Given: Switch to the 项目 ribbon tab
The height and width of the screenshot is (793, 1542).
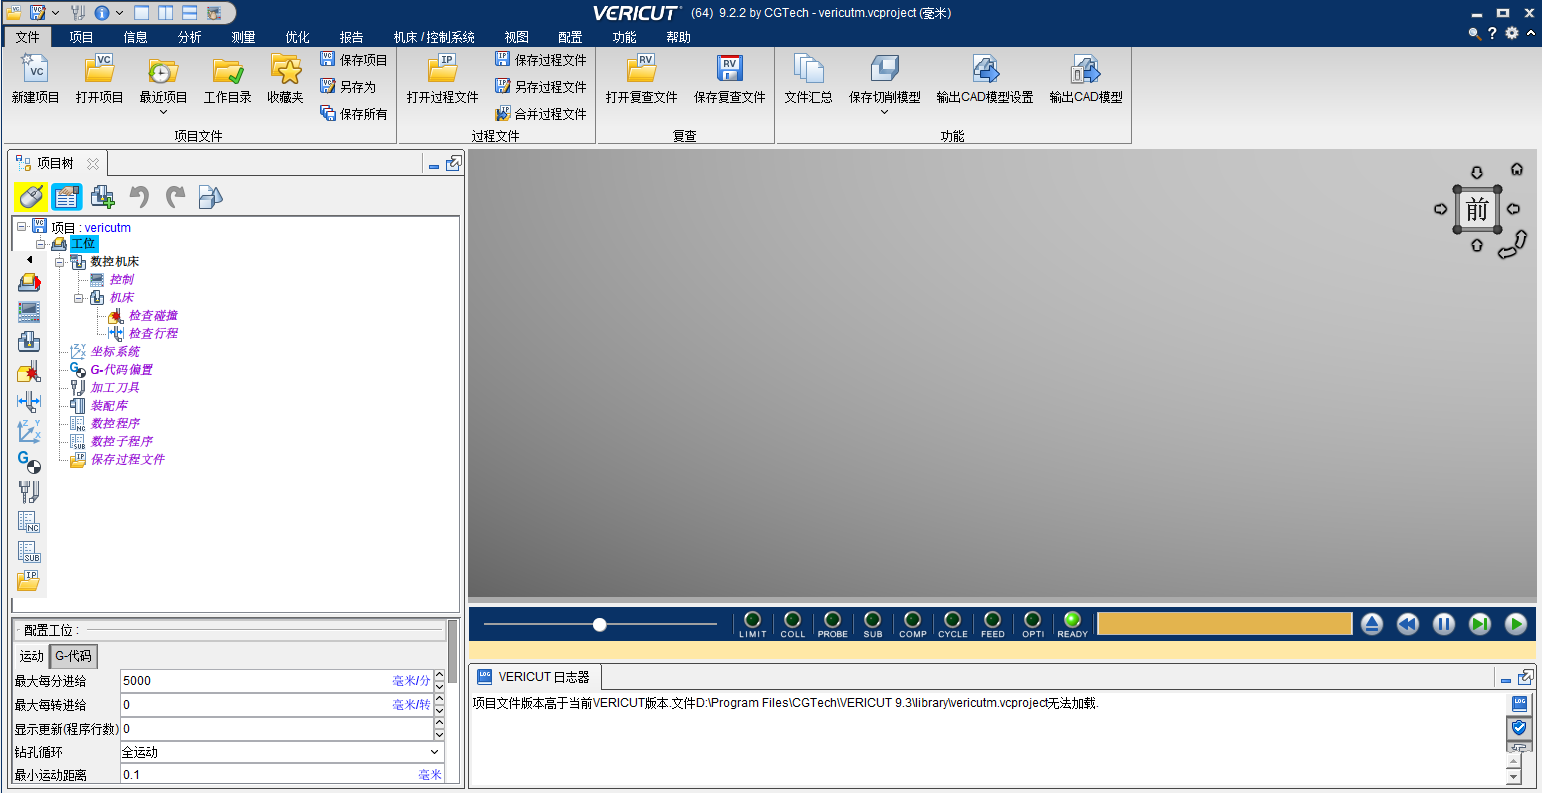Looking at the screenshot, I should click(82, 37).
